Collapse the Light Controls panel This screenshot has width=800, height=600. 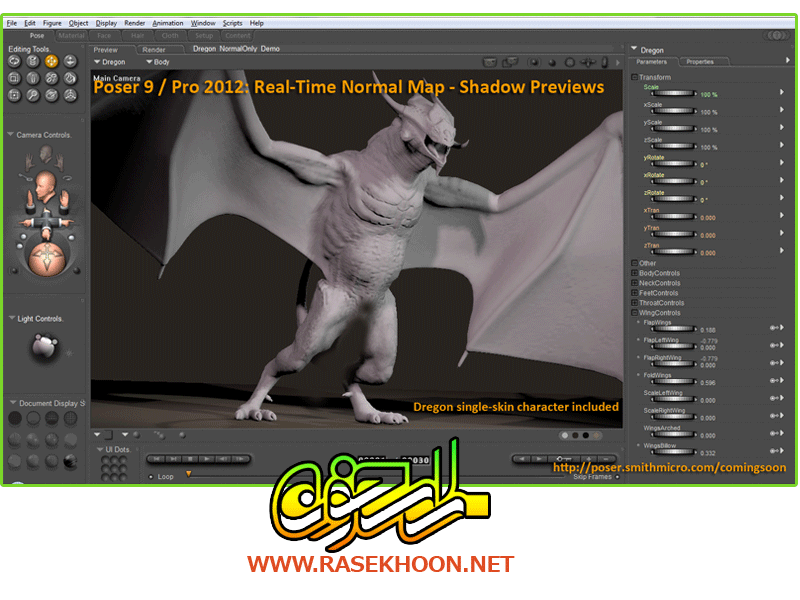click(x=12, y=318)
